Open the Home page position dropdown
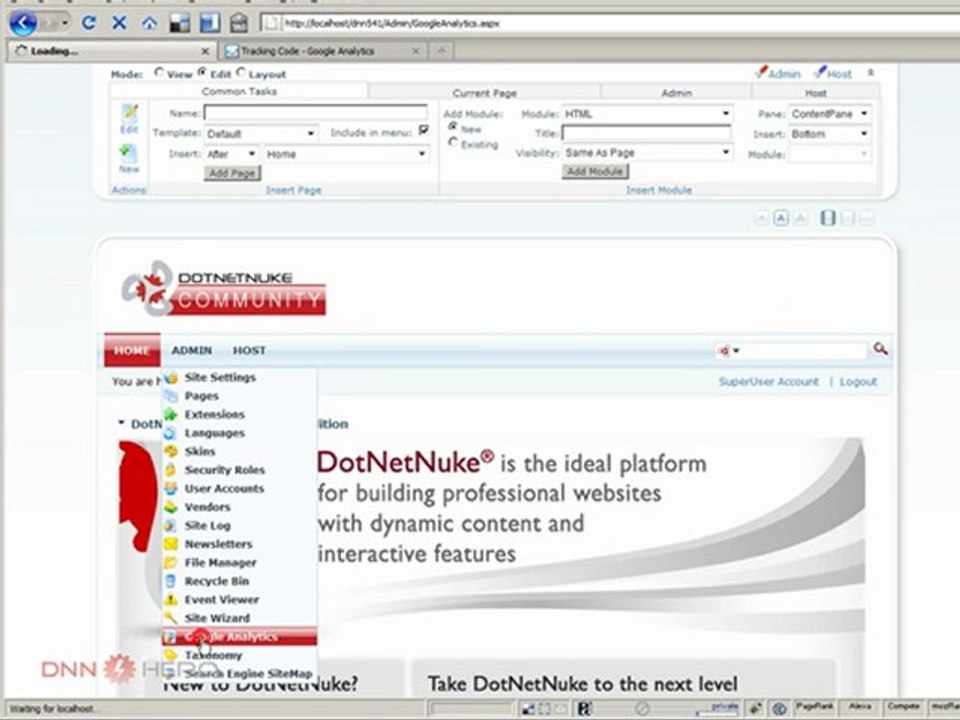Viewport: 960px width, 720px height. coord(347,154)
